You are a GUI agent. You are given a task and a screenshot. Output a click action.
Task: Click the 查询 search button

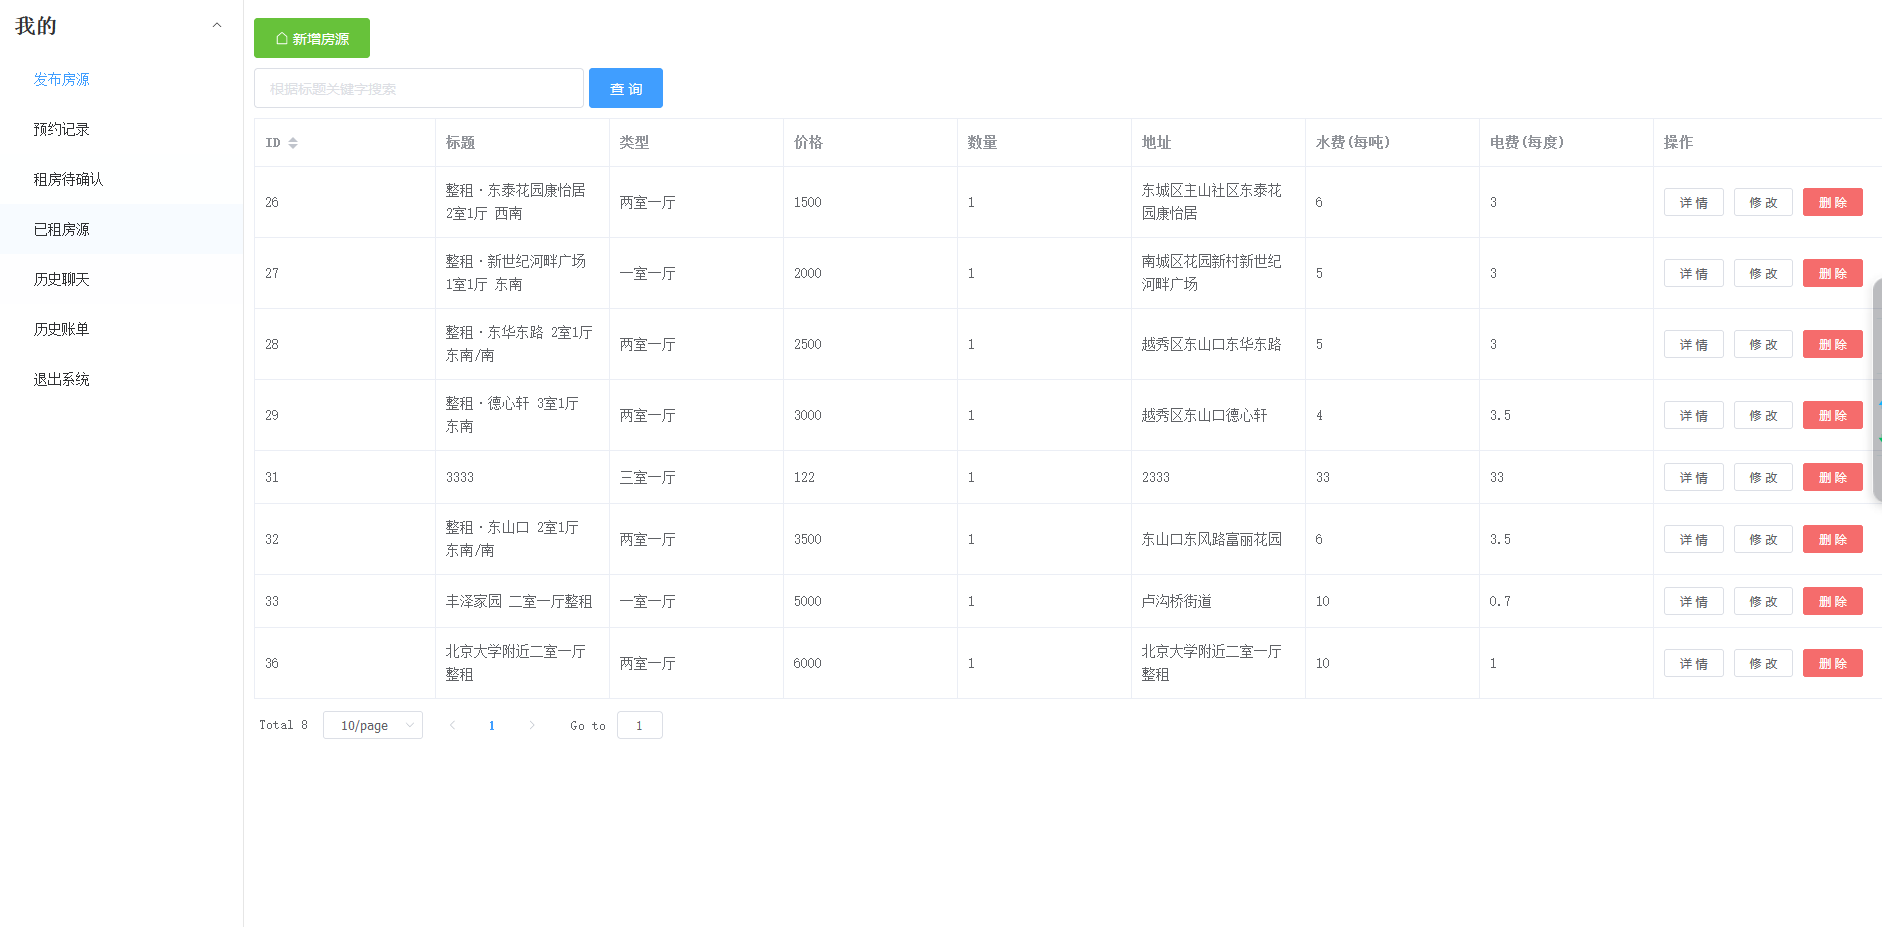tap(626, 88)
